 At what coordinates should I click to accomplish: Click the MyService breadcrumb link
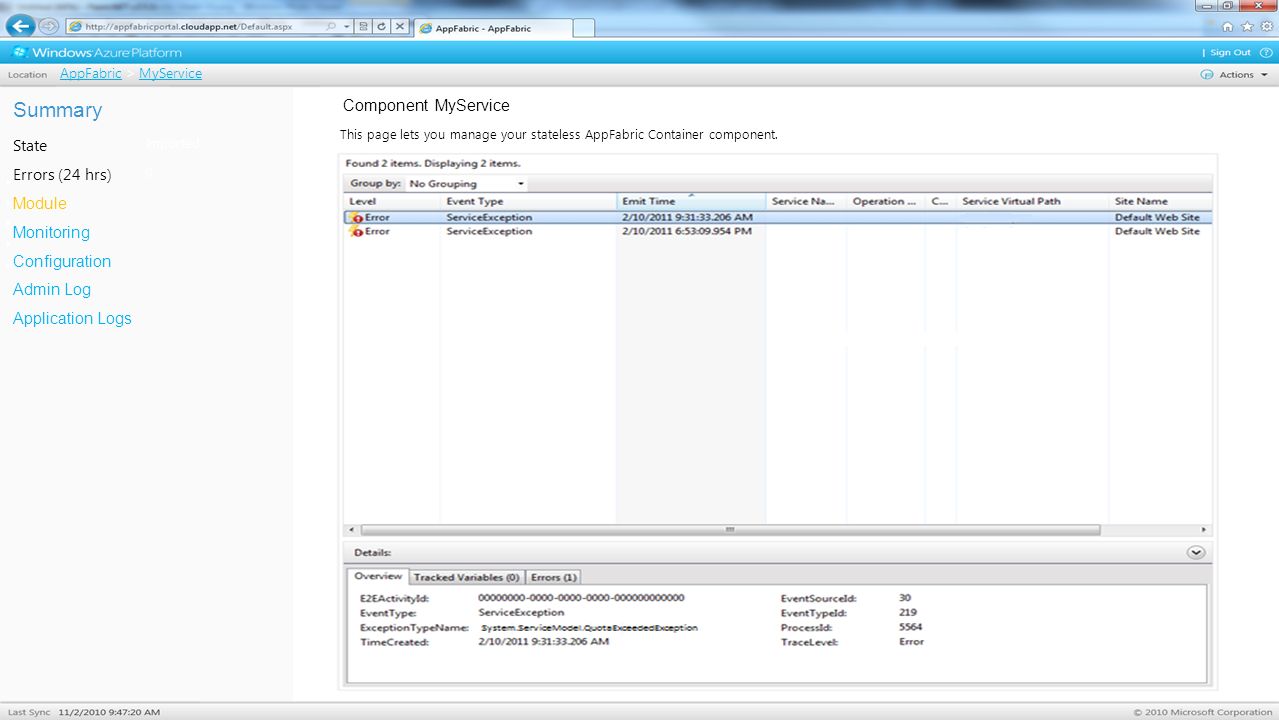(x=170, y=74)
